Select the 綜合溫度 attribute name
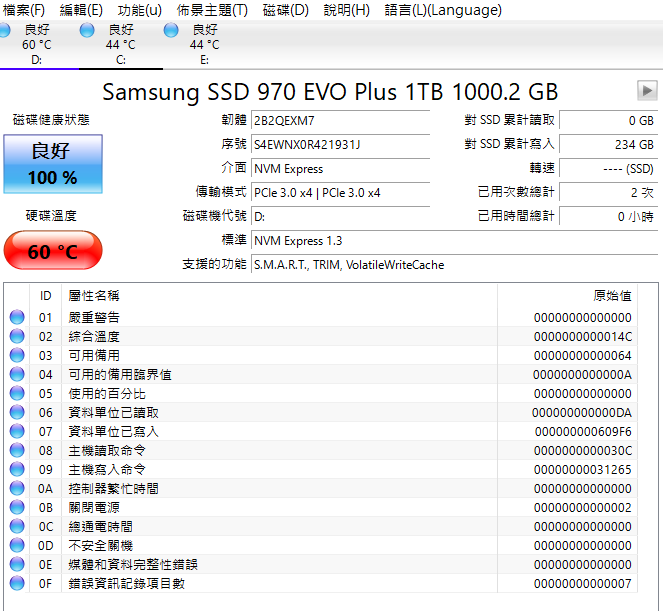Image resolution: width=663 pixels, height=611 pixels. [x=94, y=337]
